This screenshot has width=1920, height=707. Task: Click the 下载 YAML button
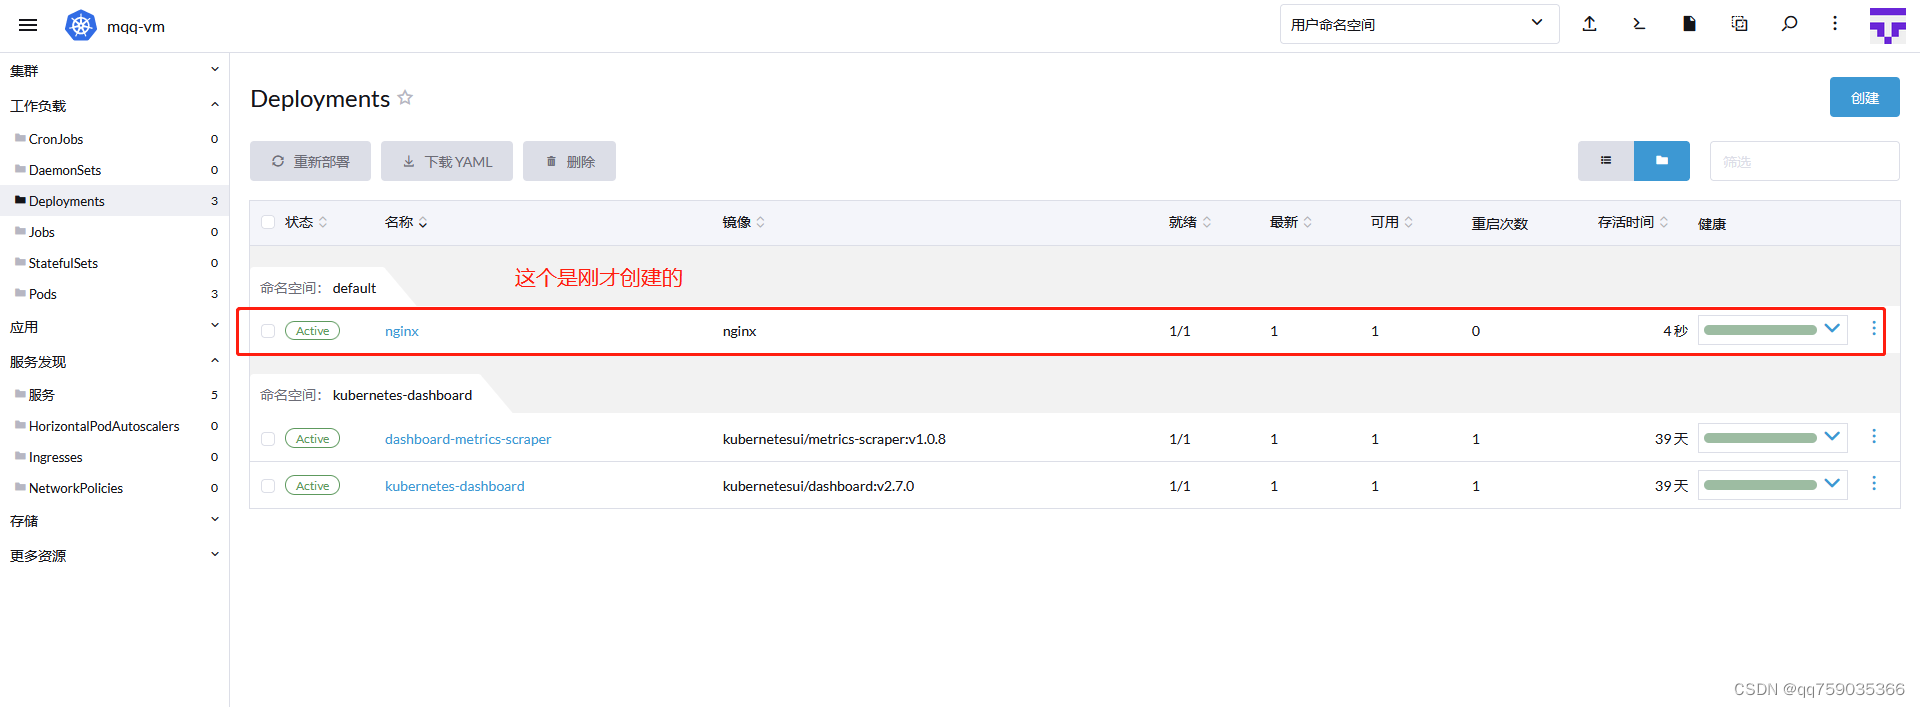coord(447,161)
